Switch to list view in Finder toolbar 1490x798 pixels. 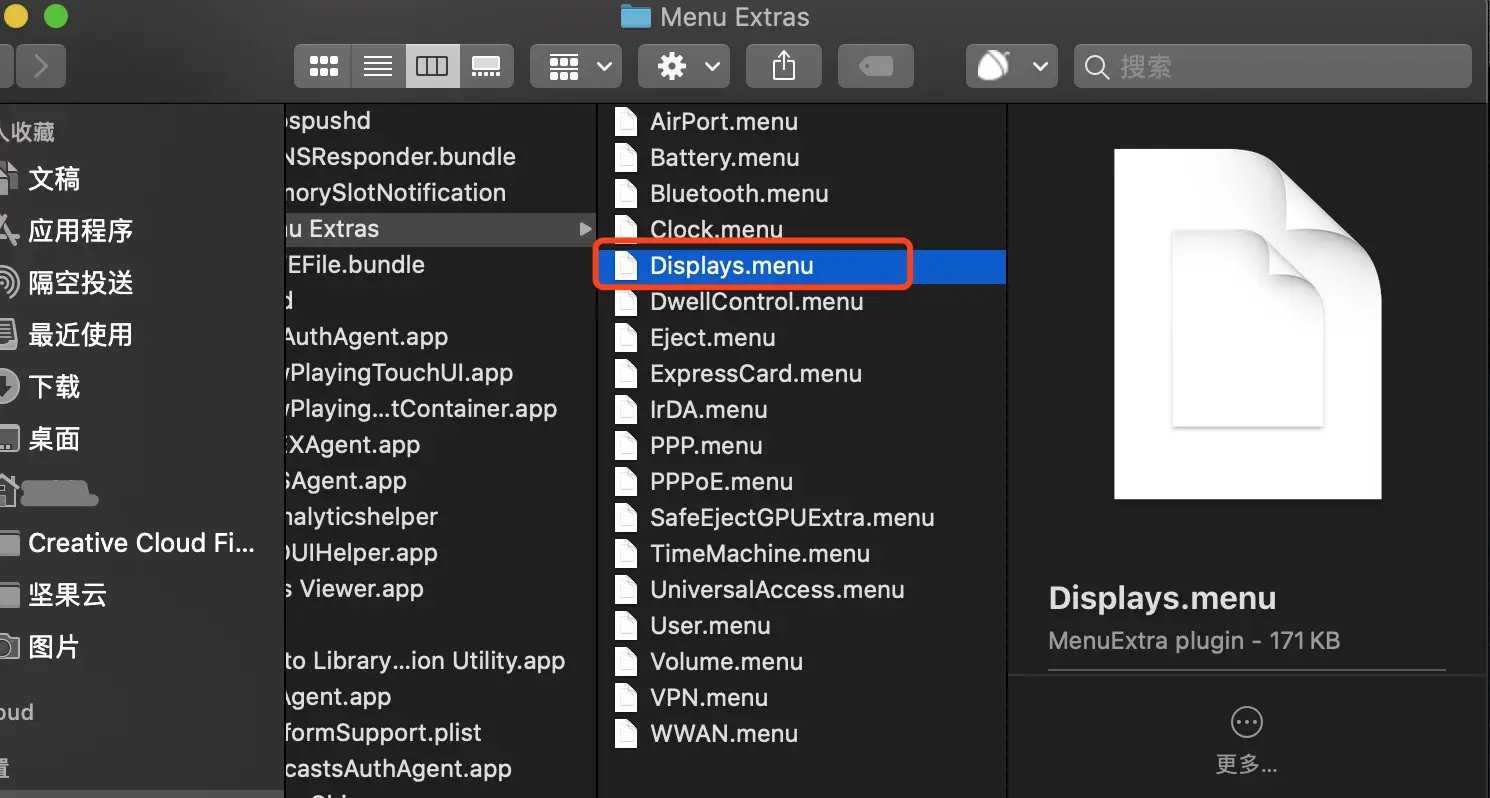[x=378, y=67]
